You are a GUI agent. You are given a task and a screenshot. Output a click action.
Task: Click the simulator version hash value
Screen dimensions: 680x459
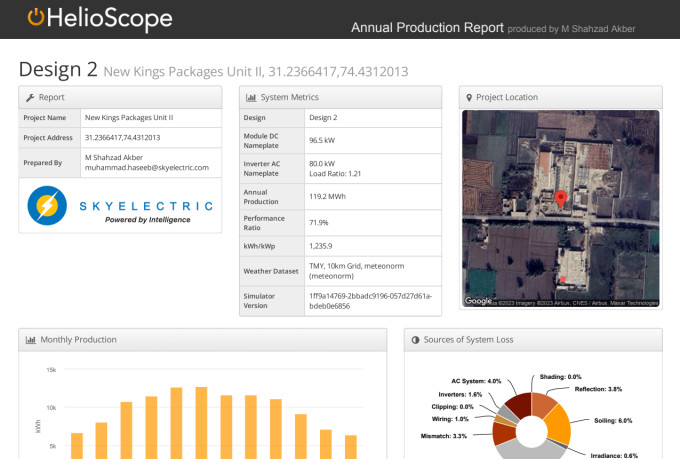pos(370,301)
